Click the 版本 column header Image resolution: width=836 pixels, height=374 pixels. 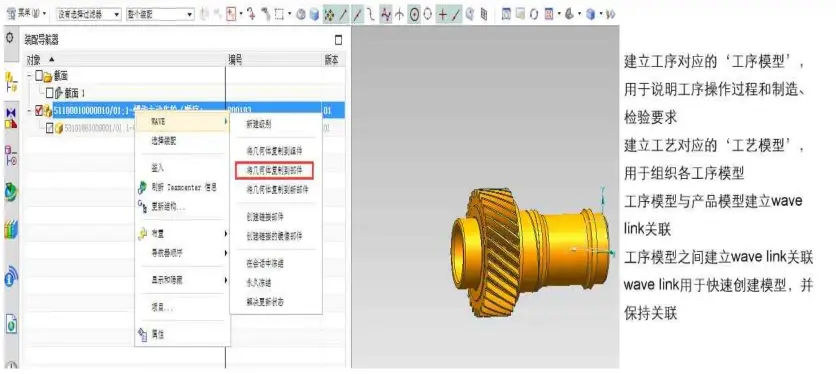(332, 60)
